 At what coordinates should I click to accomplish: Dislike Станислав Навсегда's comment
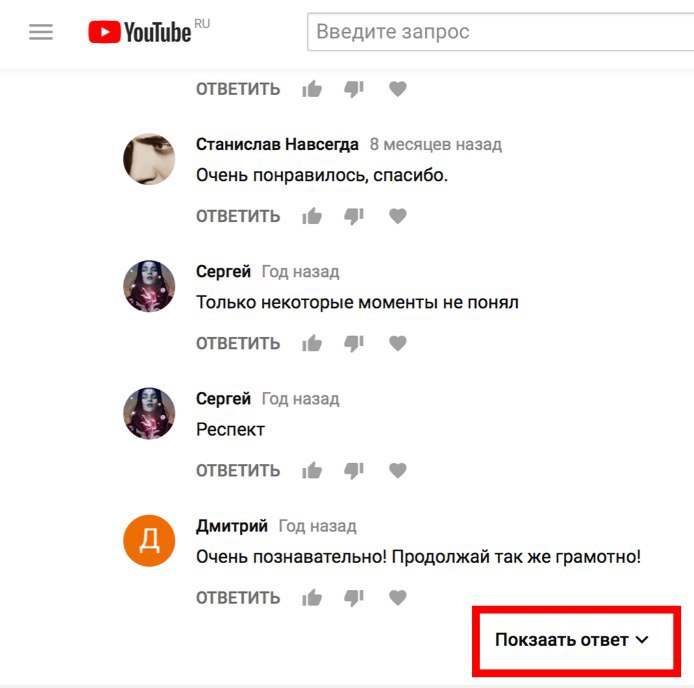click(x=354, y=216)
